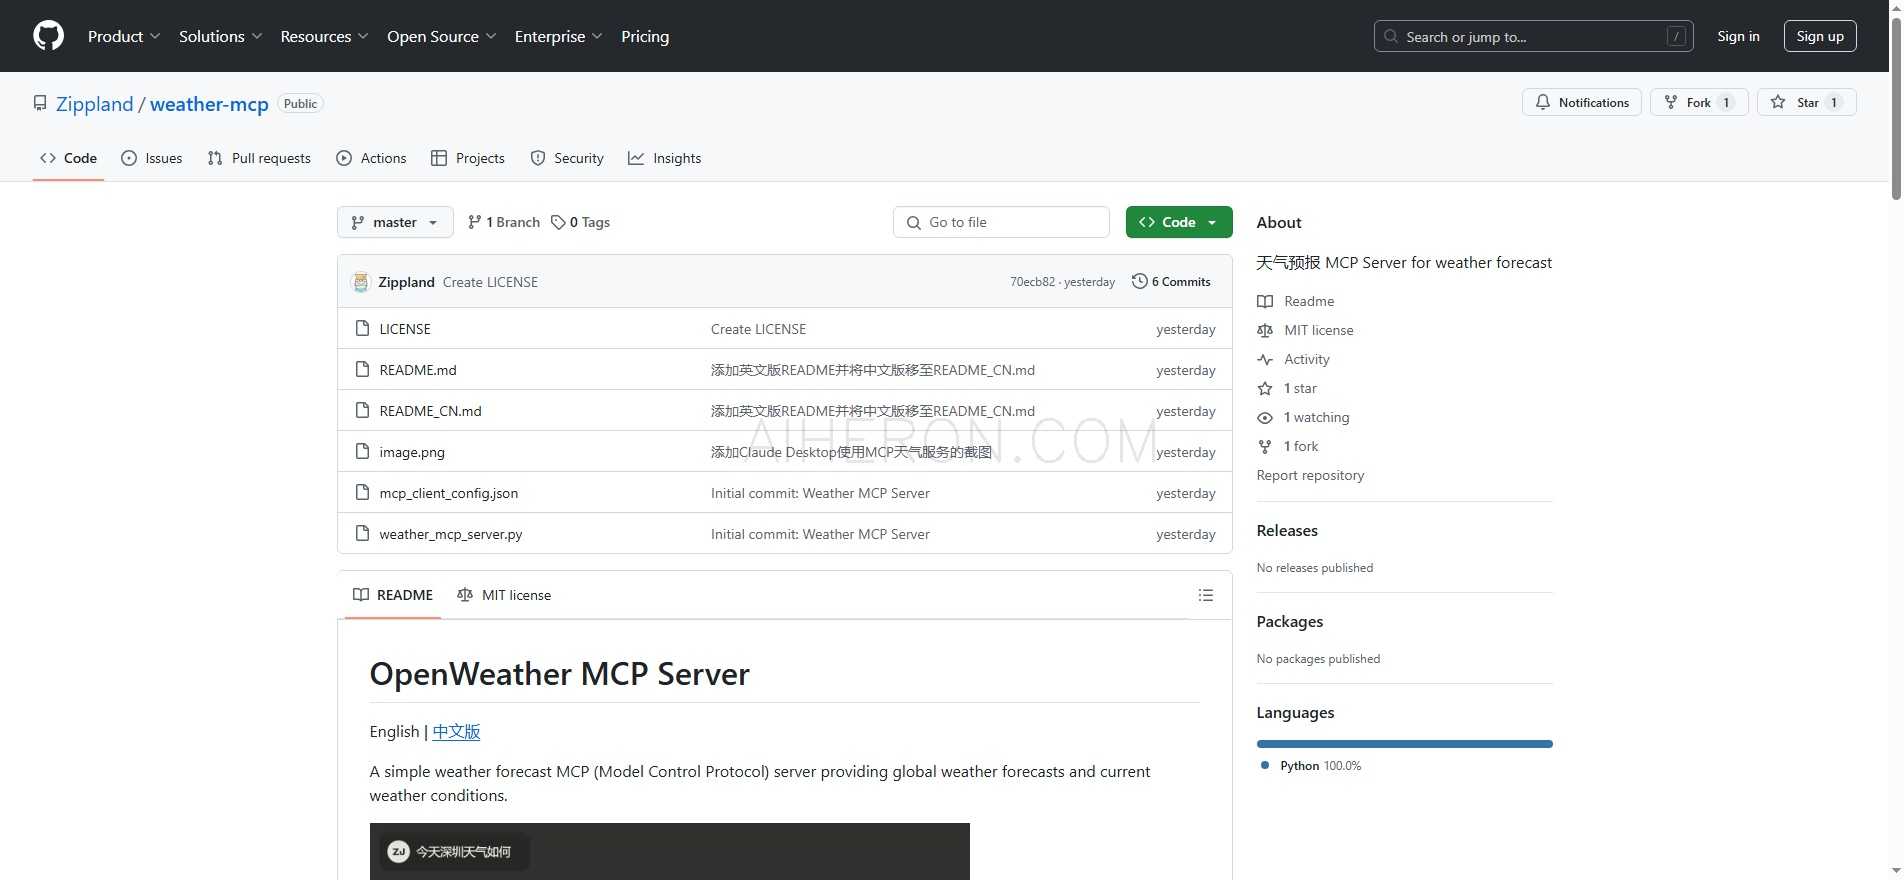Open the GitHub homepage logo
This screenshot has height=880, width=1904.
48,36
